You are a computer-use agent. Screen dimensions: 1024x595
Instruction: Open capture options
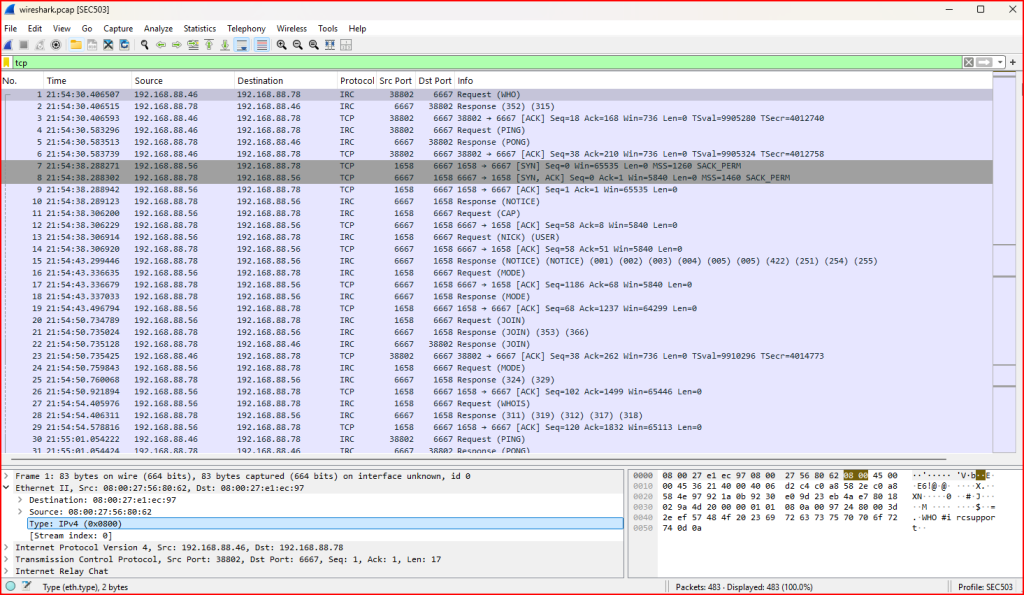click(x=56, y=45)
